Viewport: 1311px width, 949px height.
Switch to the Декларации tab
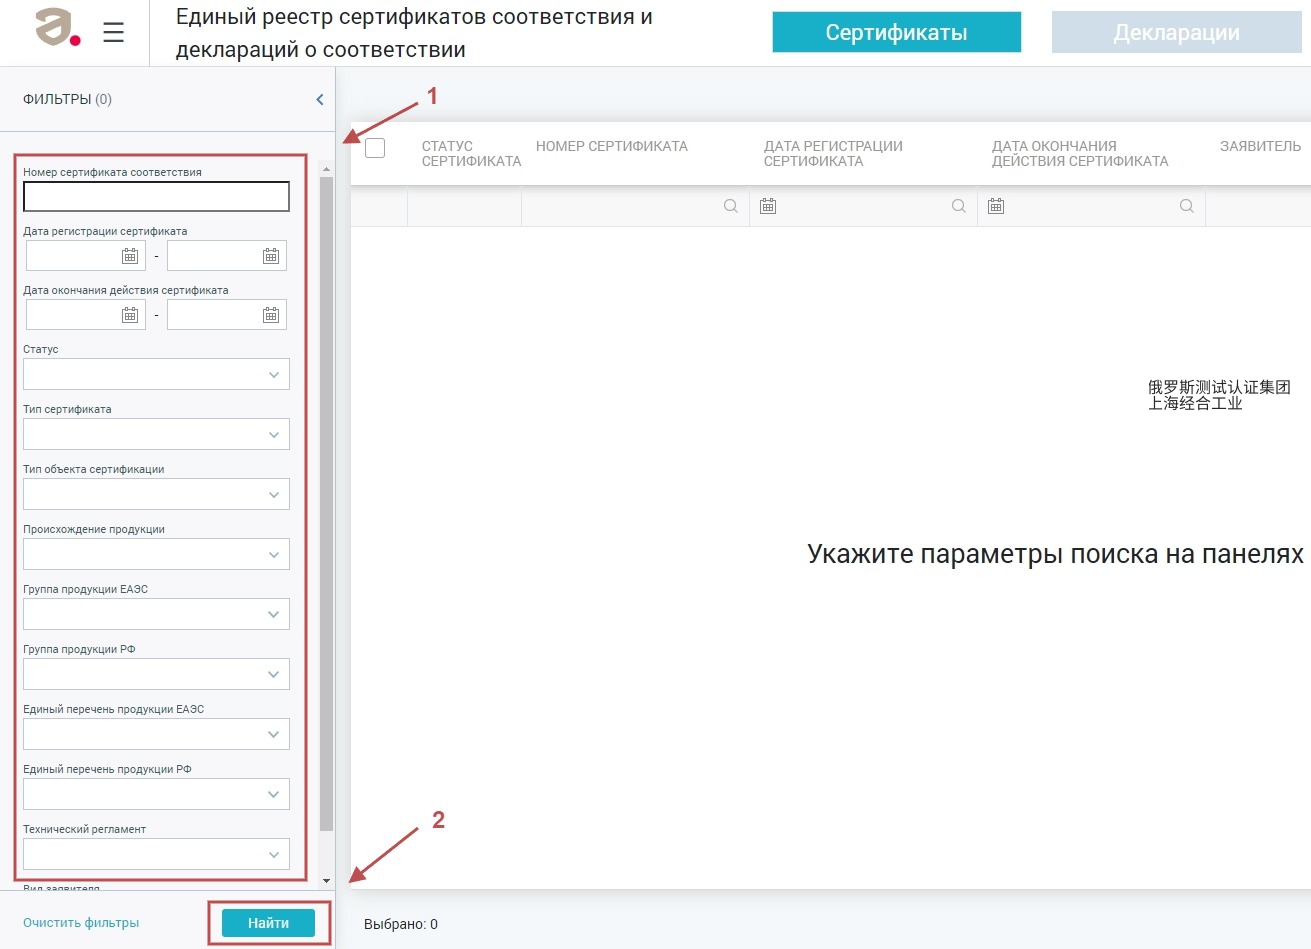(1176, 33)
